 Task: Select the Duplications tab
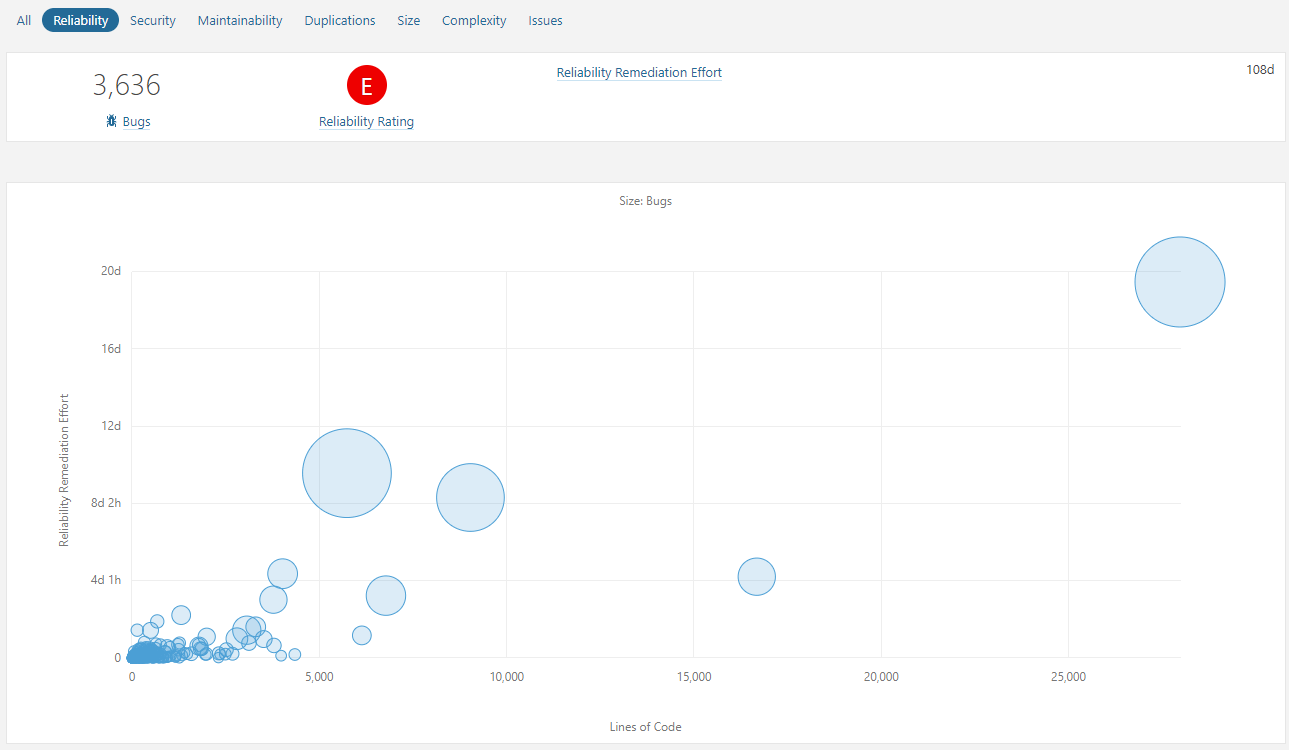tap(339, 20)
